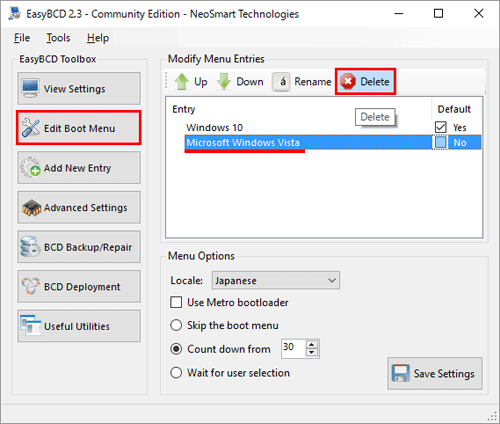Click the window resize grip in status bar
The width and height of the screenshot is (500, 424).
[x=492, y=417]
